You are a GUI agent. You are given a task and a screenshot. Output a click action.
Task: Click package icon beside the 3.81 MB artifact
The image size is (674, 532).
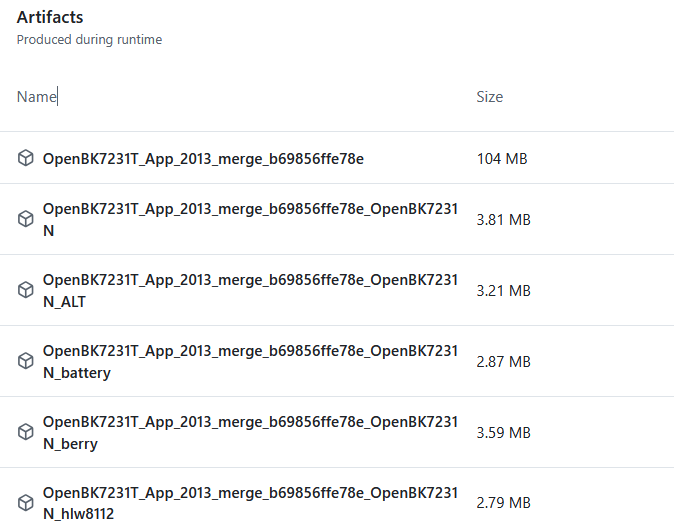(x=26, y=219)
